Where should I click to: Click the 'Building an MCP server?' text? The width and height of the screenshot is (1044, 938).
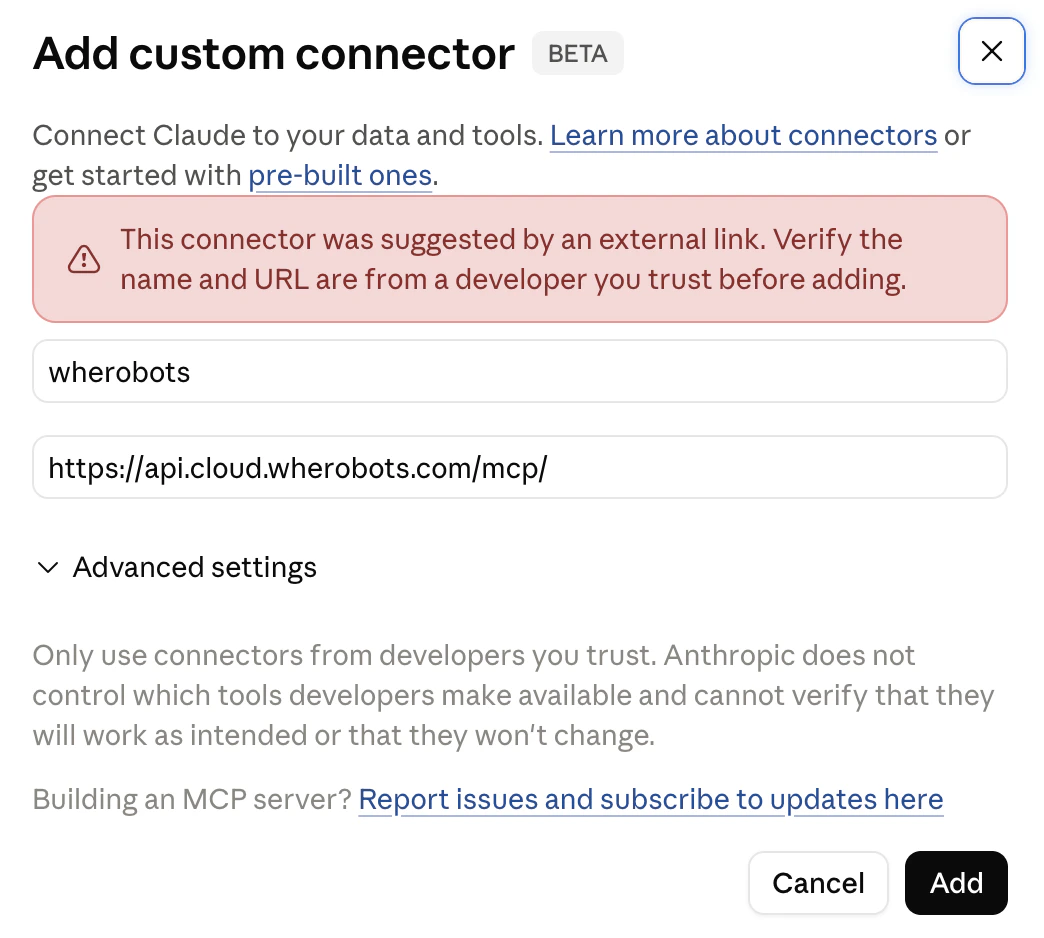pos(192,799)
